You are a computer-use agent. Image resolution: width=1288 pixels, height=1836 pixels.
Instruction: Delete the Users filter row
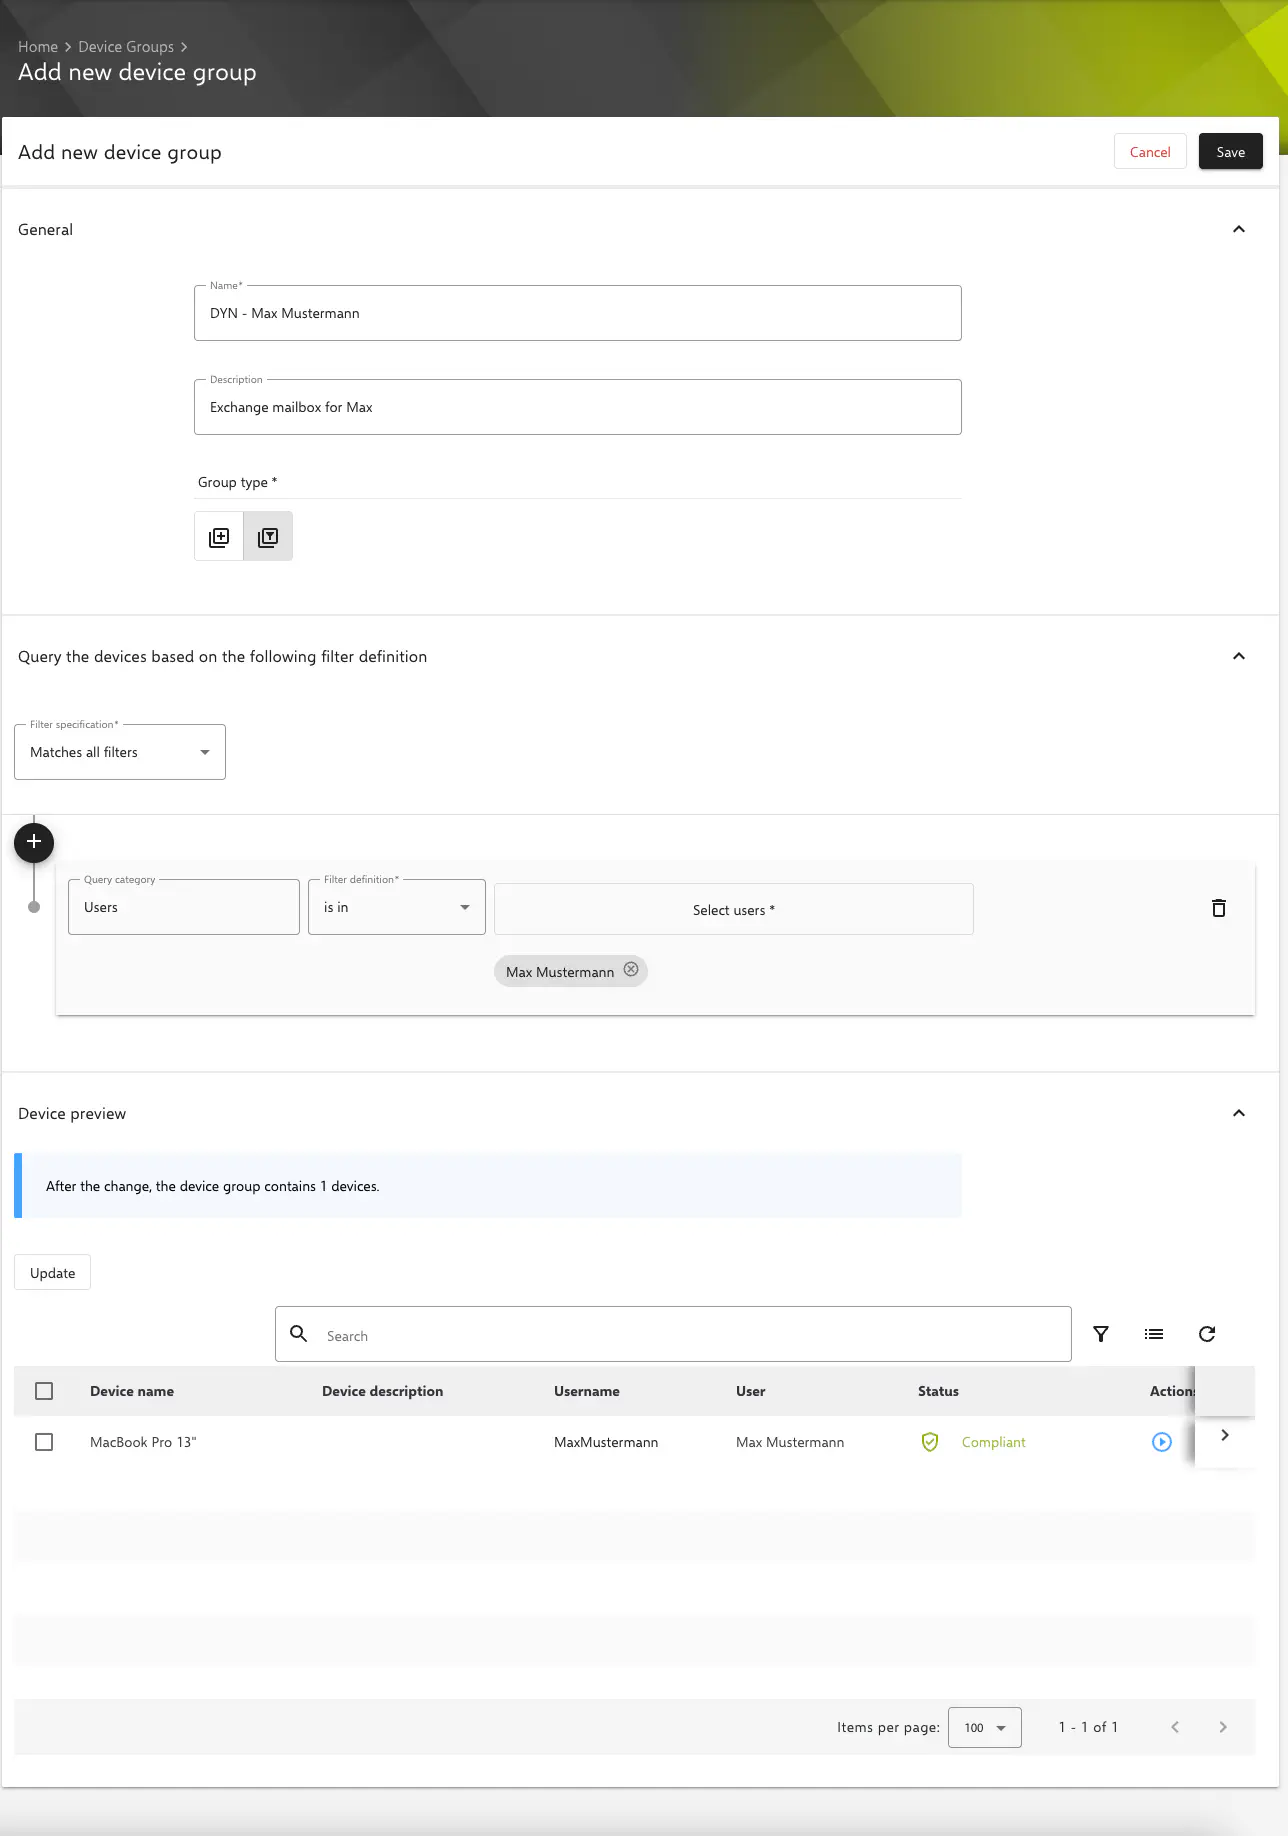[x=1218, y=908]
